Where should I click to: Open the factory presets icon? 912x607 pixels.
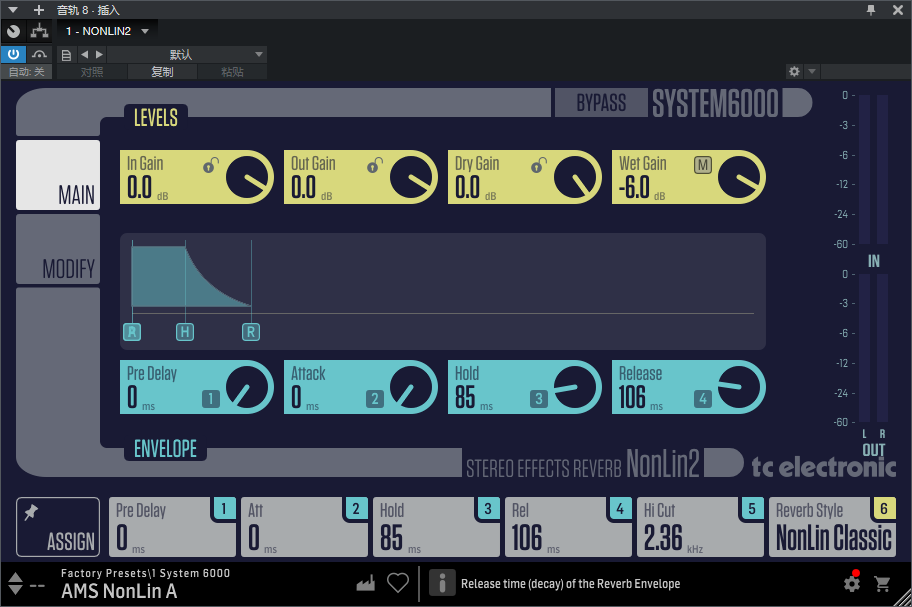click(x=366, y=583)
